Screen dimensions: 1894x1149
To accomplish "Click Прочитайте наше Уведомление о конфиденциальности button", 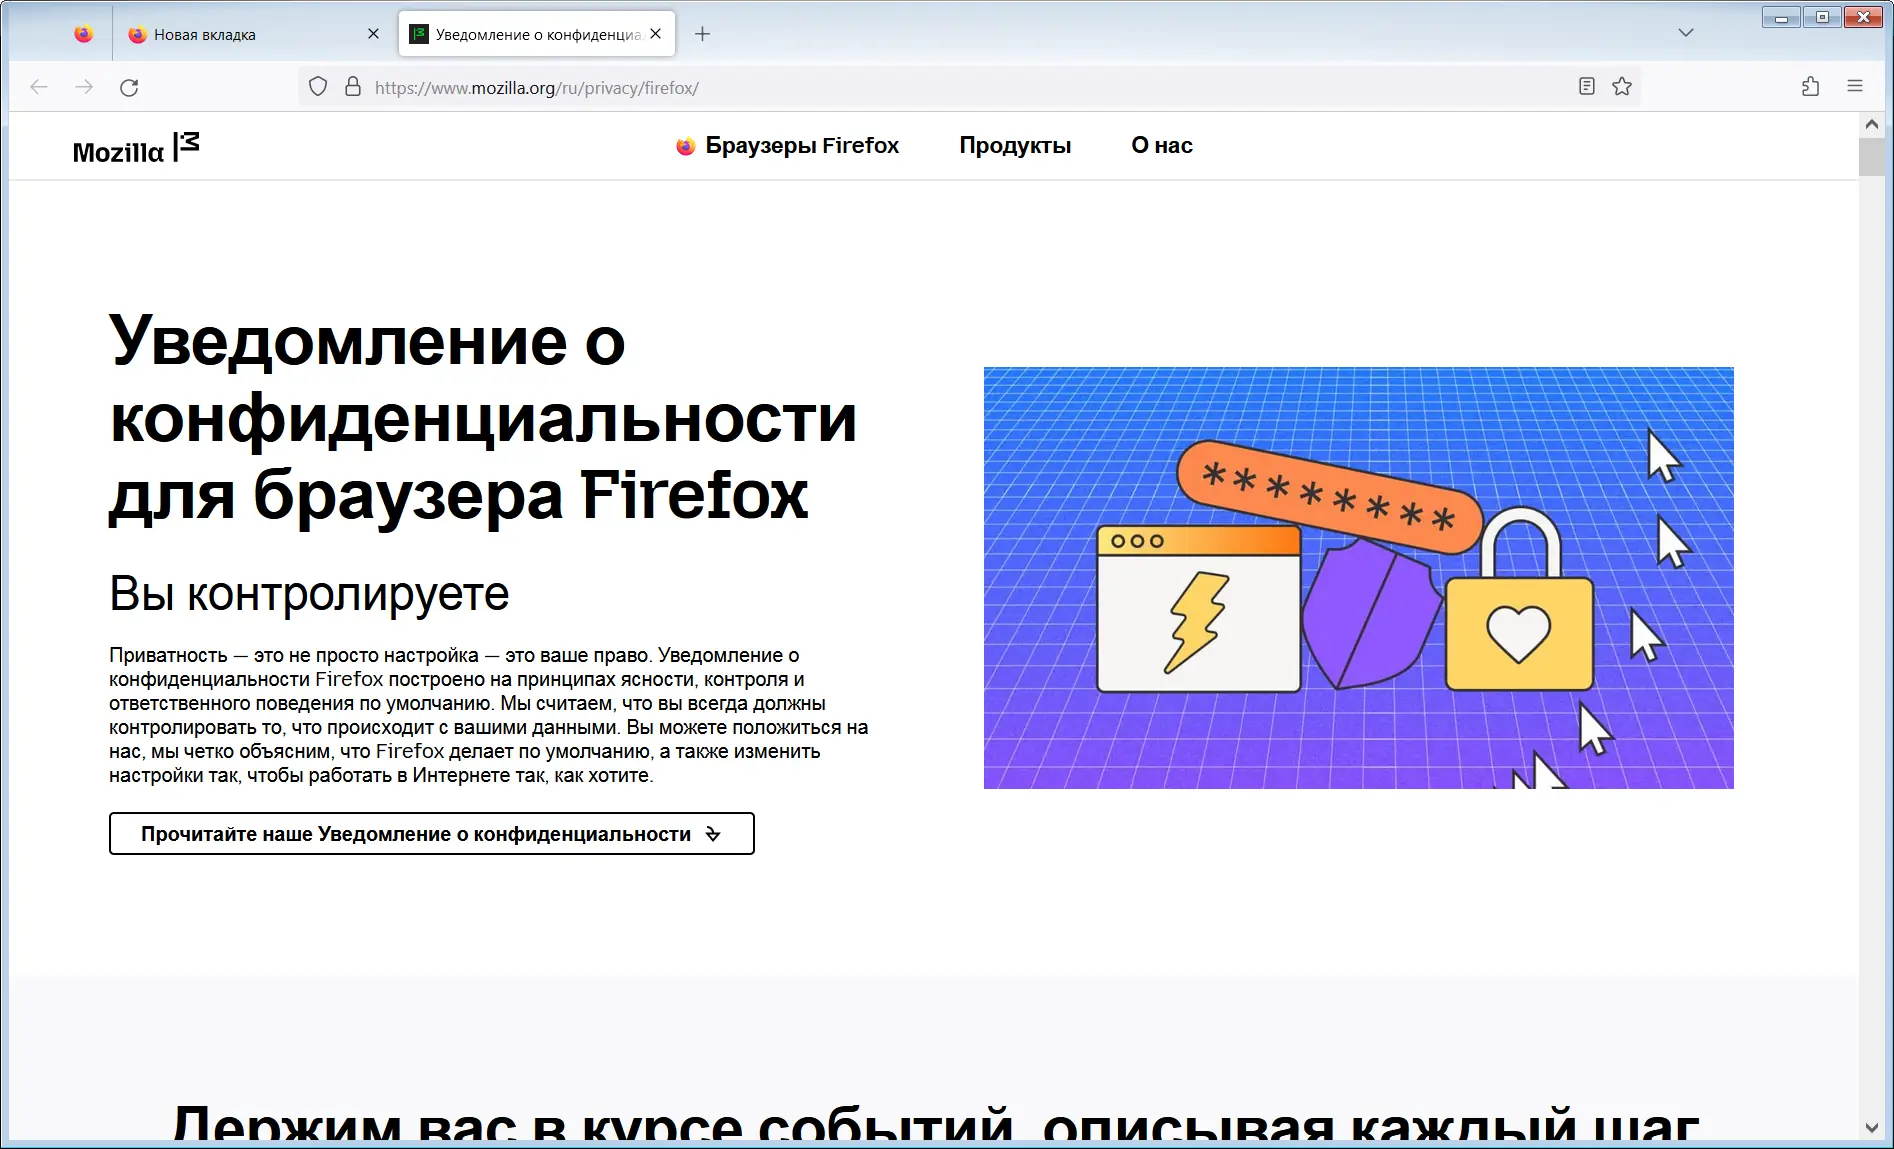I will (432, 834).
